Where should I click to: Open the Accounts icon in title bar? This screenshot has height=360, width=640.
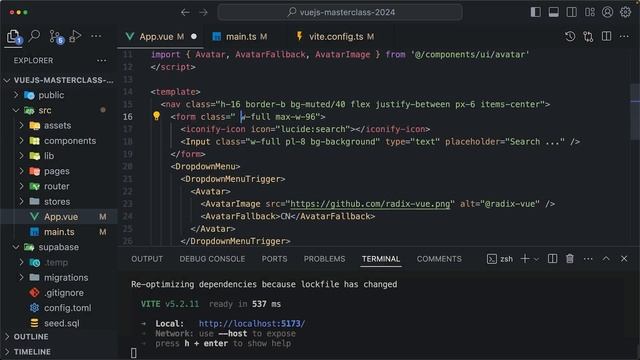[x=607, y=12]
